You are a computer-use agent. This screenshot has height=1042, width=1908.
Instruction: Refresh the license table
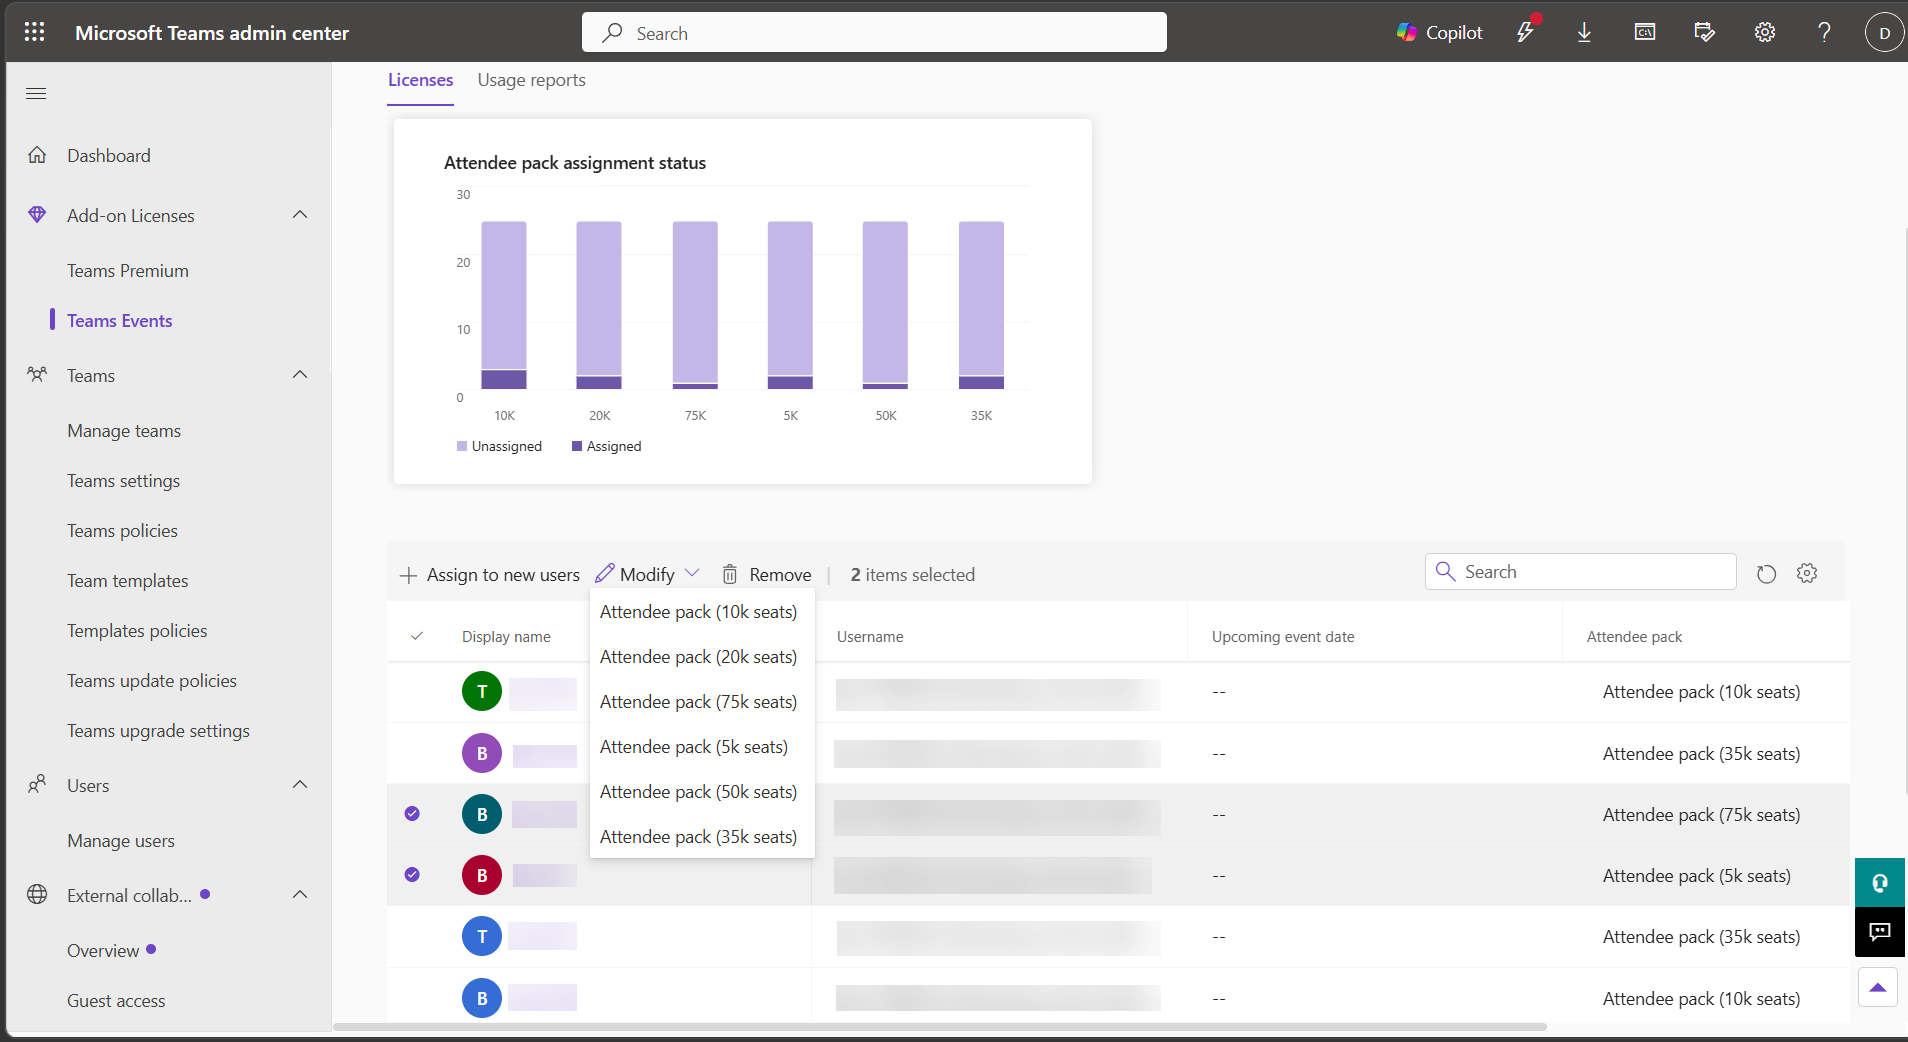[1766, 574]
